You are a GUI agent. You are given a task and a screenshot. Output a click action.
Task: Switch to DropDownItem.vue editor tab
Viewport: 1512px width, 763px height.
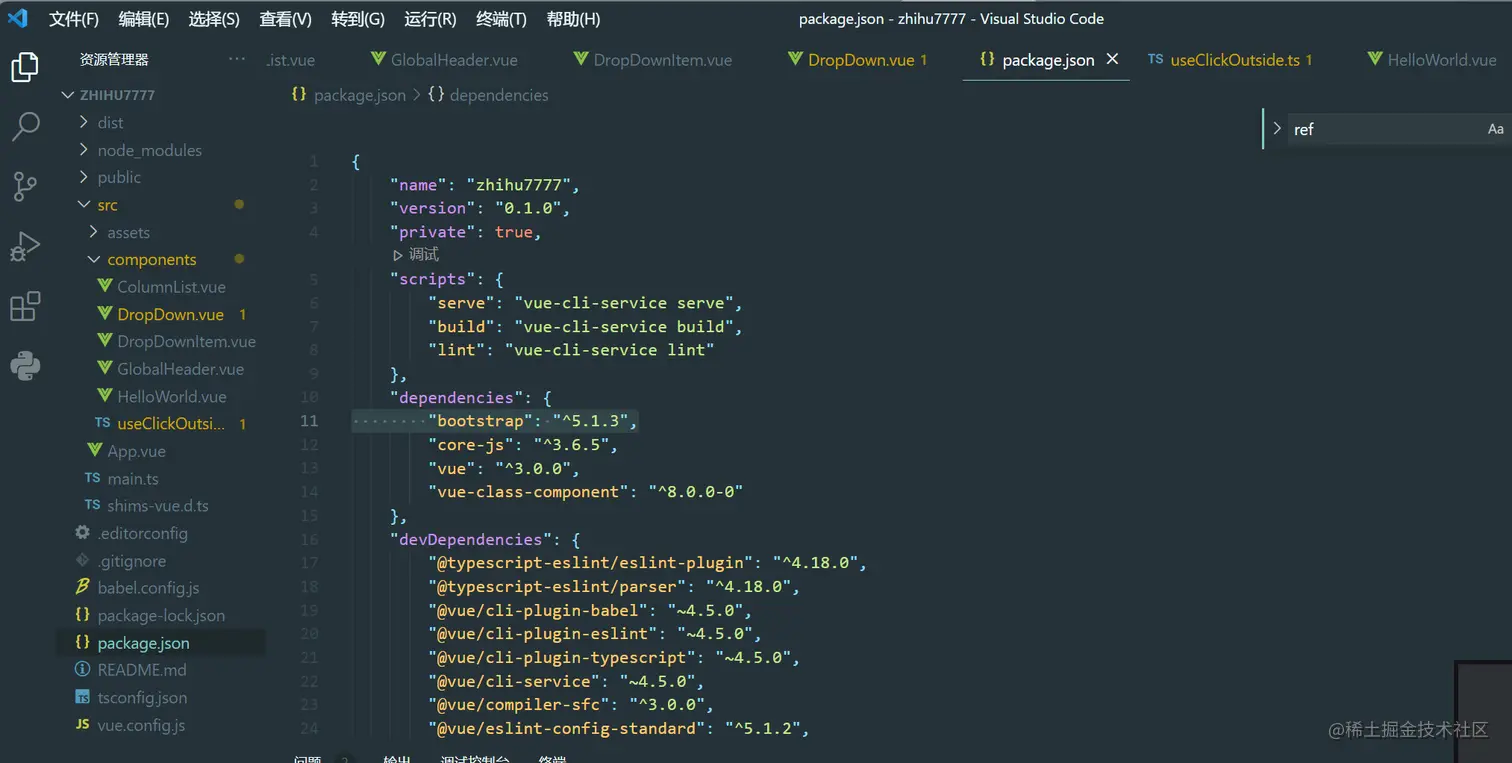(x=653, y=60)
